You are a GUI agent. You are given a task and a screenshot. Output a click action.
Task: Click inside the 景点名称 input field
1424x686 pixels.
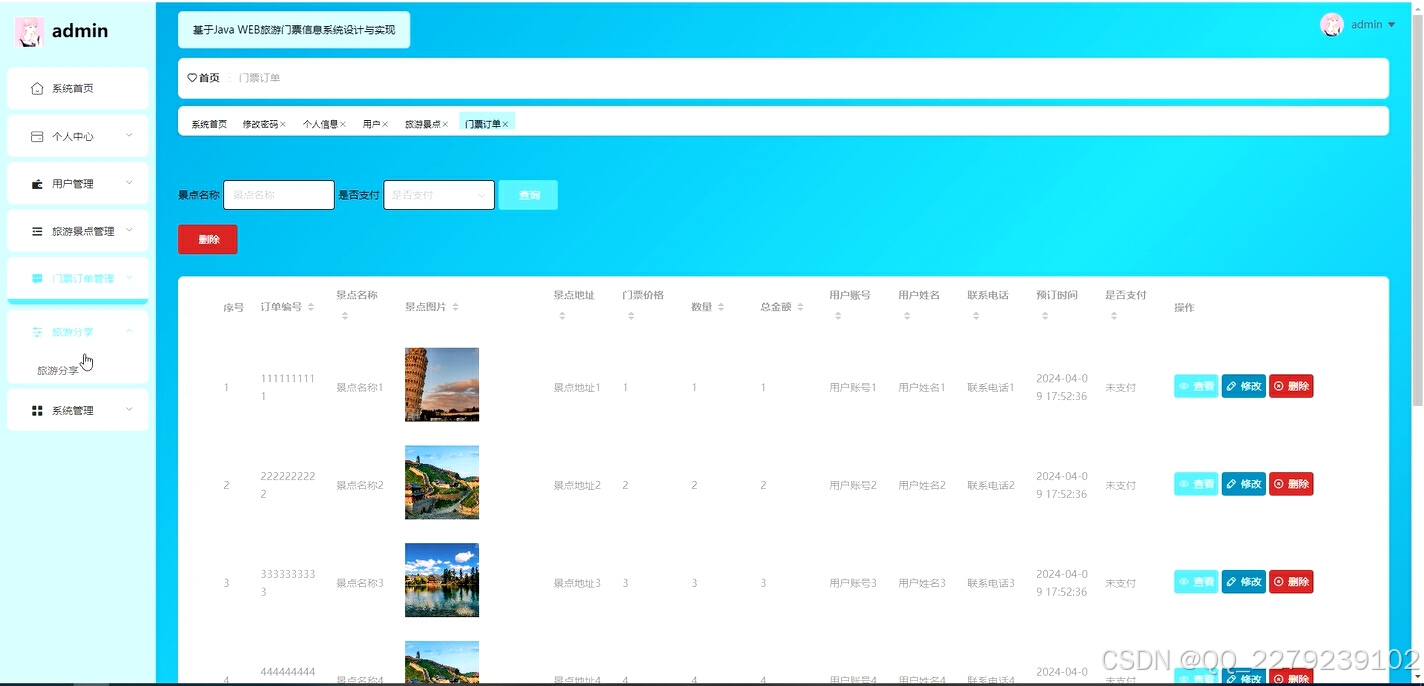click(278, 195)
